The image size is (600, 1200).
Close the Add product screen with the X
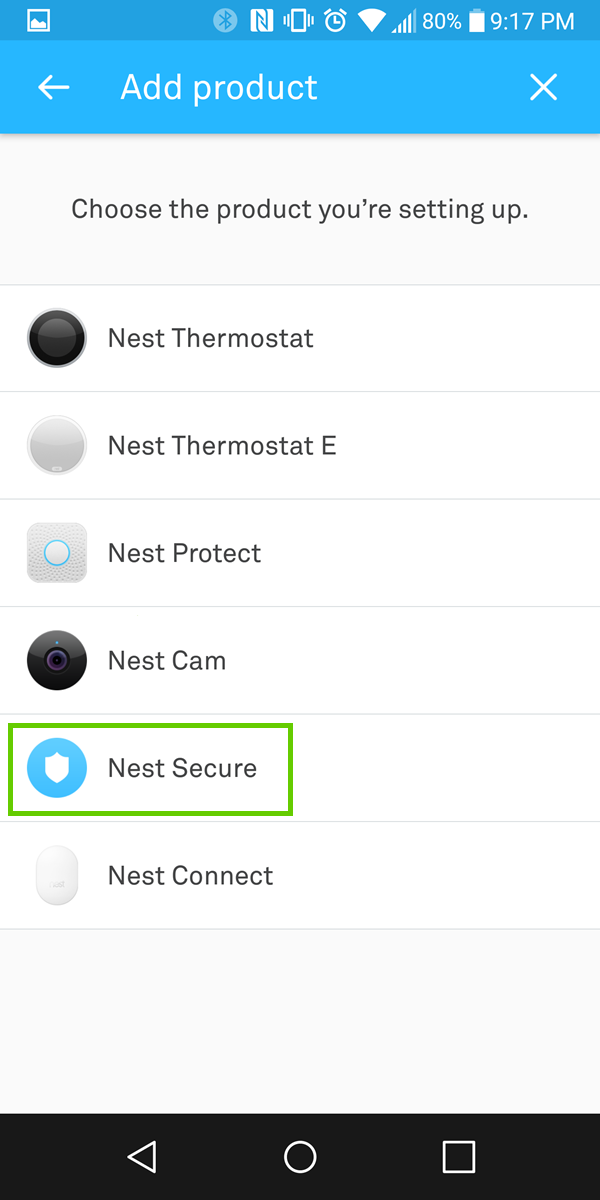pos(543,87)
